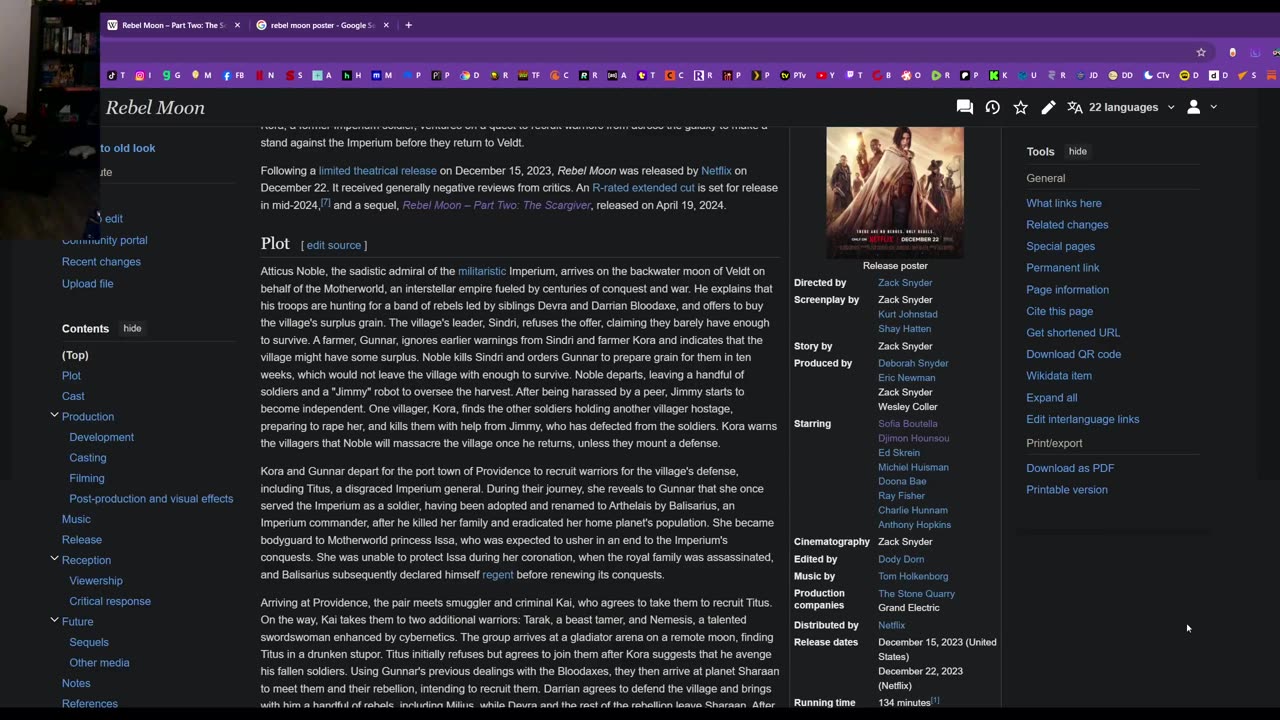The image size is (1280, 720).
Task: Open the Upload file sidebar link
Action: (x=87, y=283)
